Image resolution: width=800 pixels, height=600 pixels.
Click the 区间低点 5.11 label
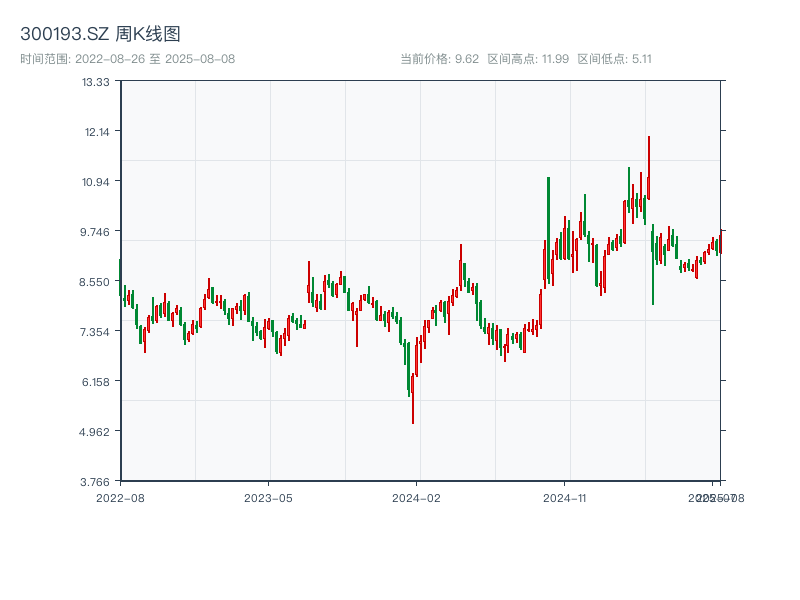click(614, 59)
